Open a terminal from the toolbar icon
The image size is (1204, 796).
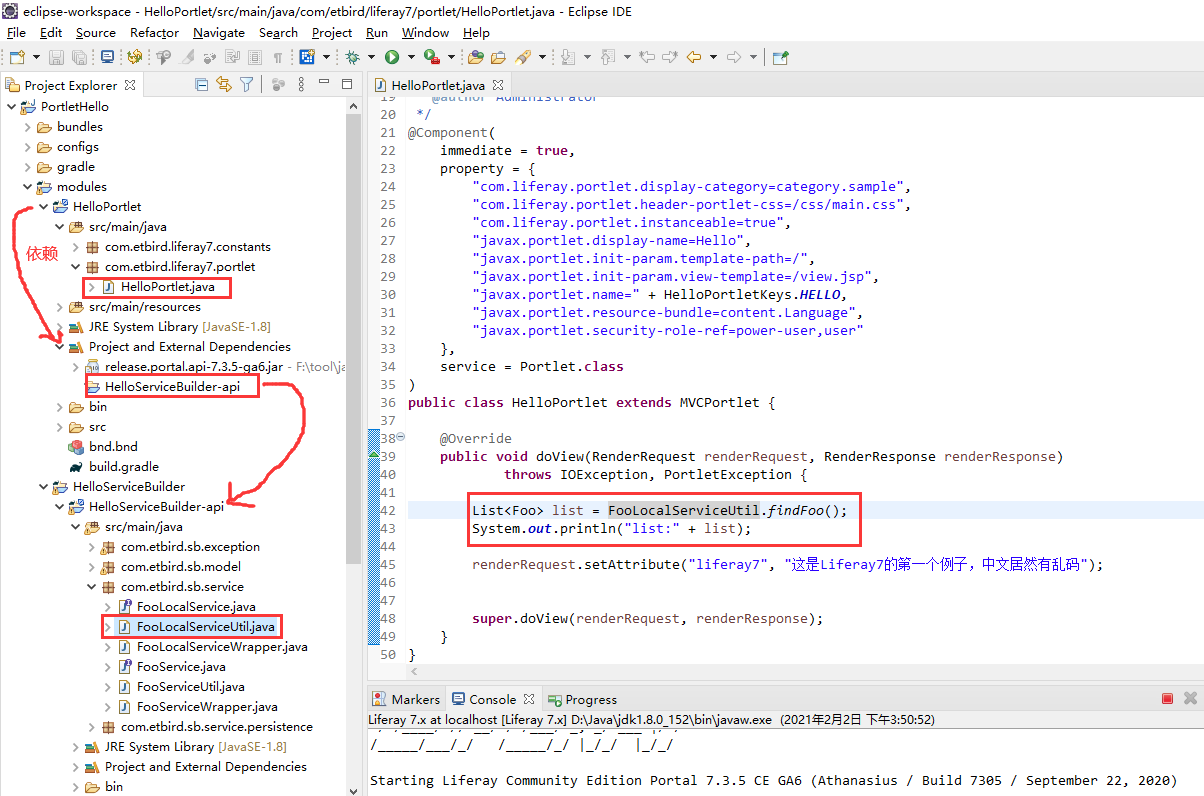(107, 57)
